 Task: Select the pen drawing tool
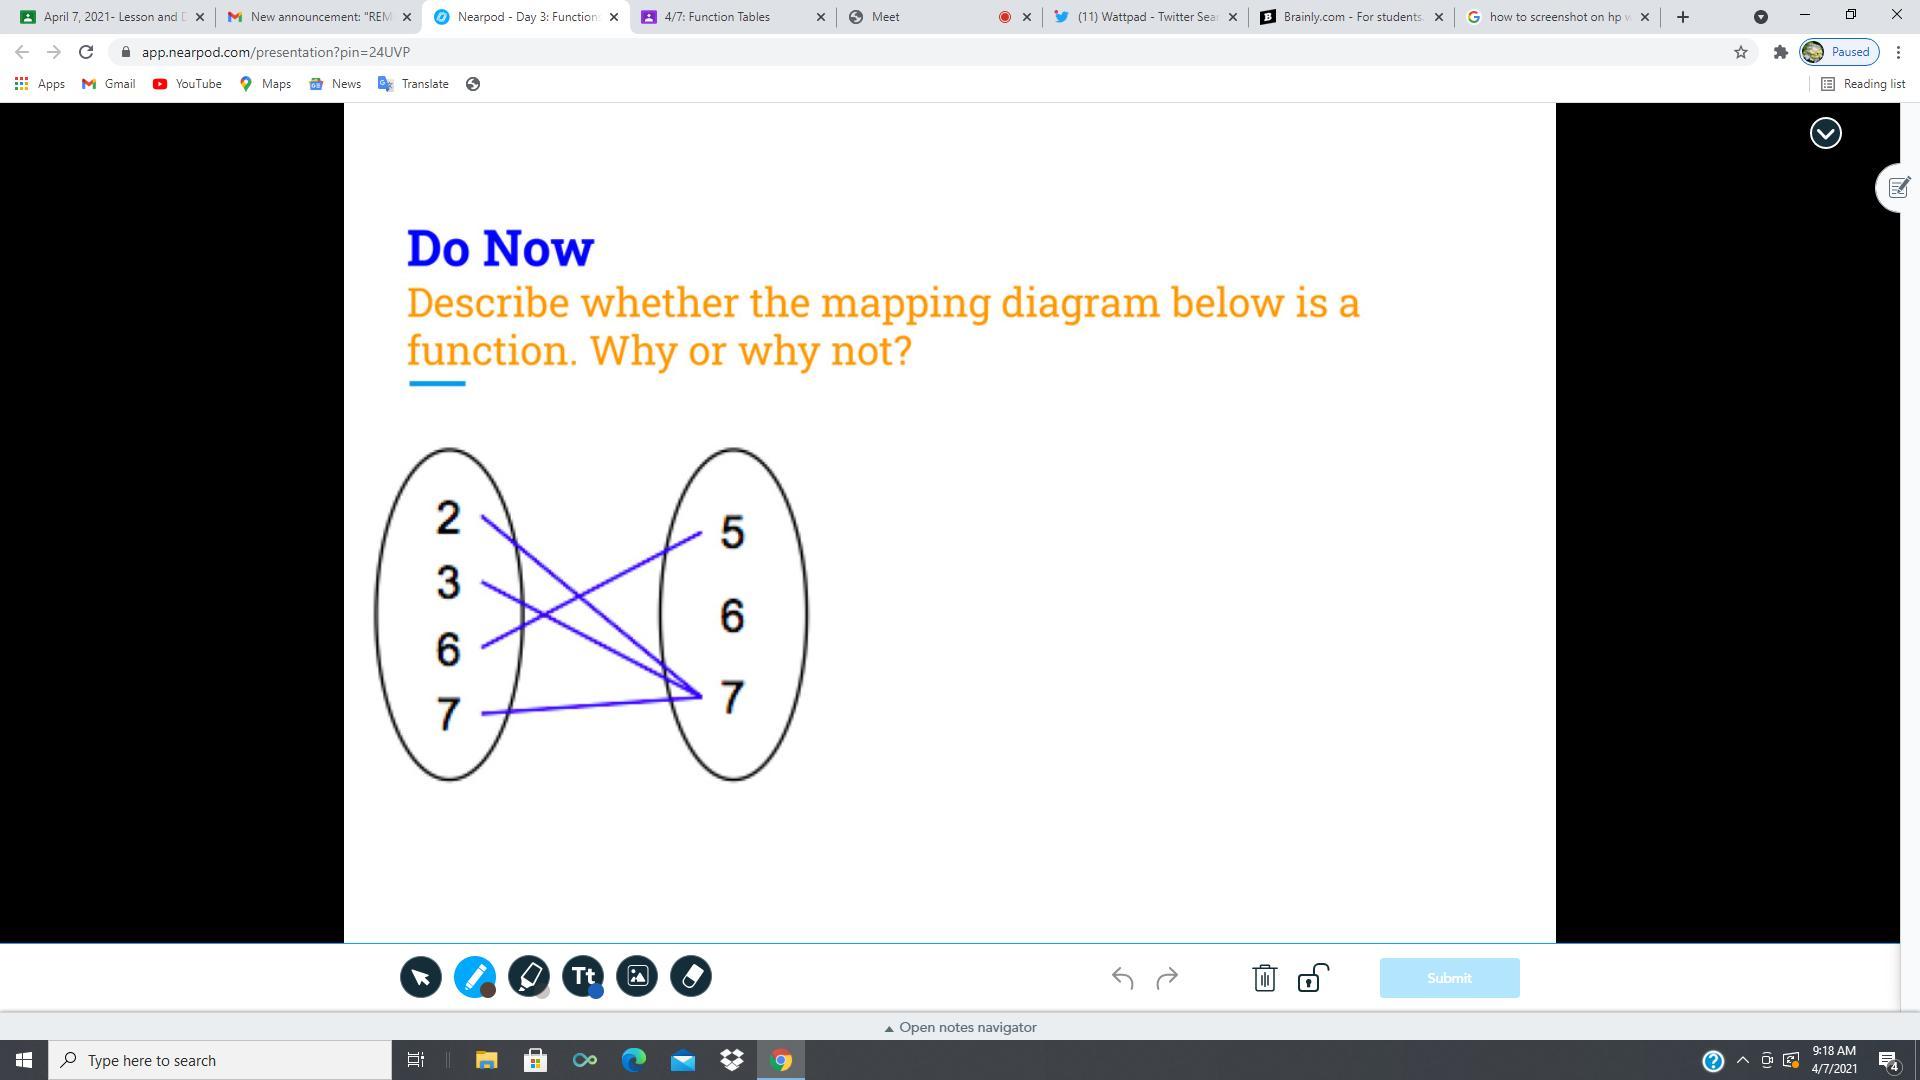[474, 976]
